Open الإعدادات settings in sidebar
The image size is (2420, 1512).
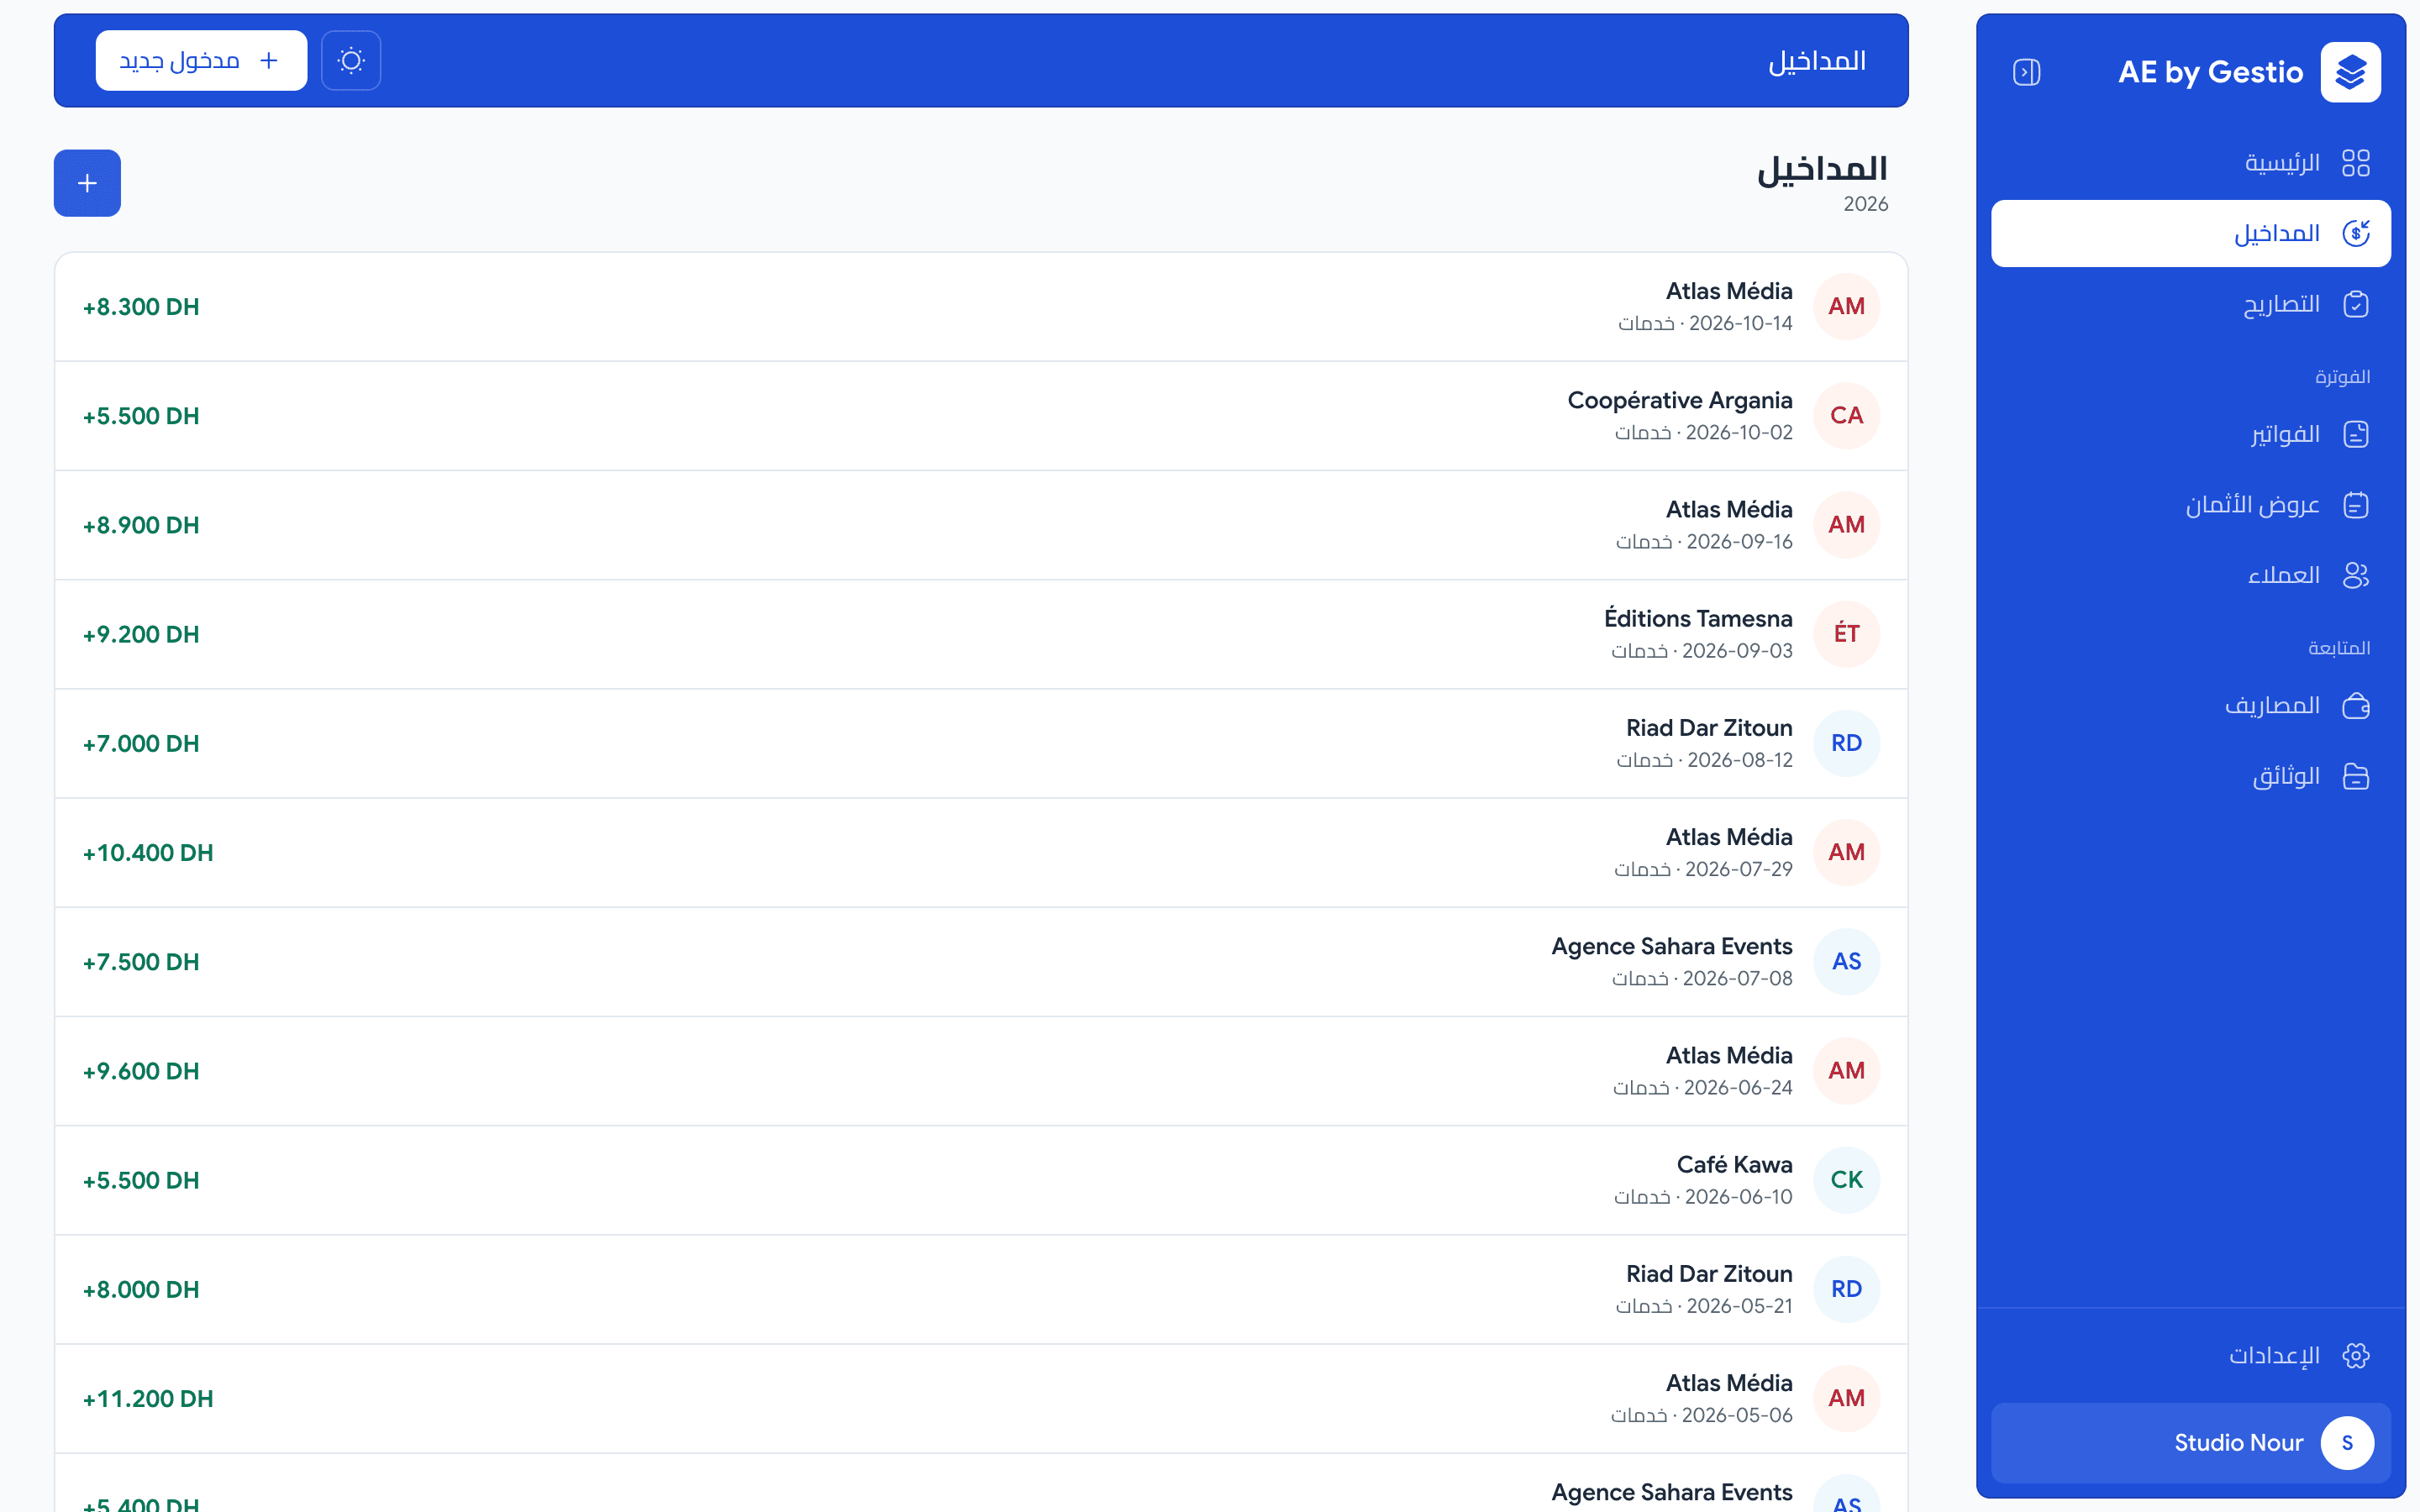click(2190, 1356)
